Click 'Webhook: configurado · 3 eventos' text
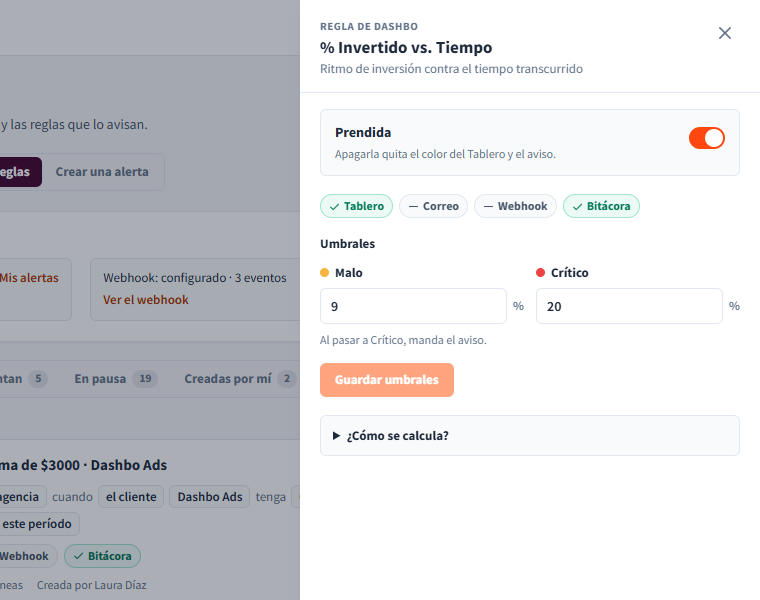 point(194,278)
